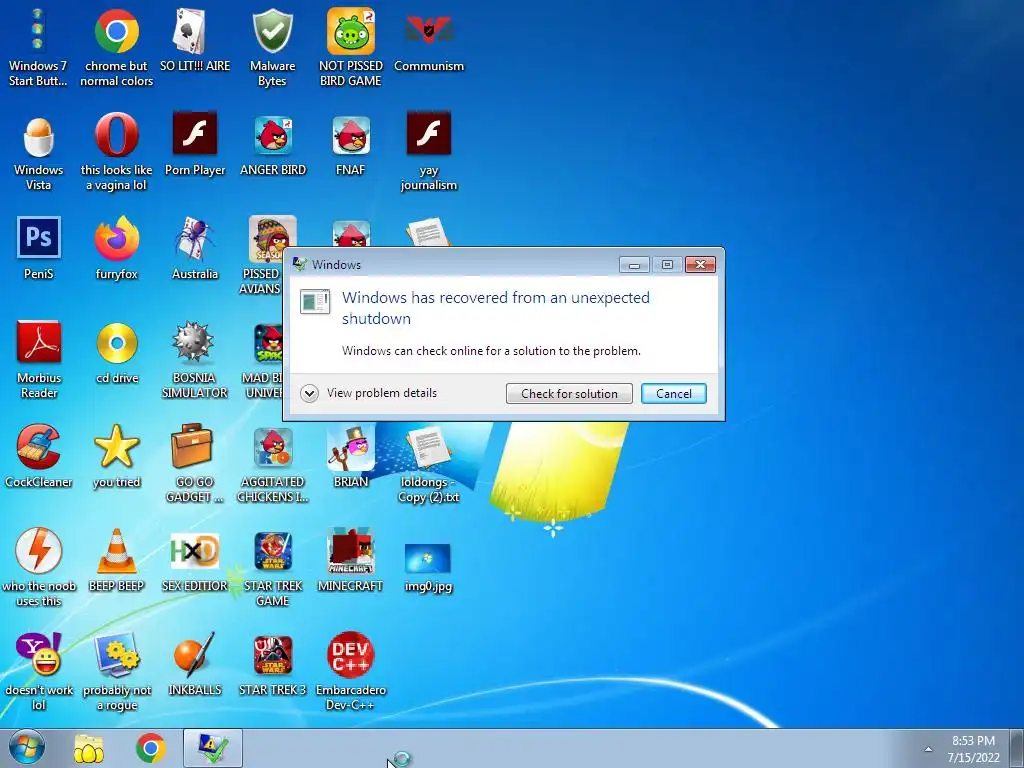1024x768 pixels.
Task: Cancel the unexpected shutdown dialog
Action: point(673,393)
